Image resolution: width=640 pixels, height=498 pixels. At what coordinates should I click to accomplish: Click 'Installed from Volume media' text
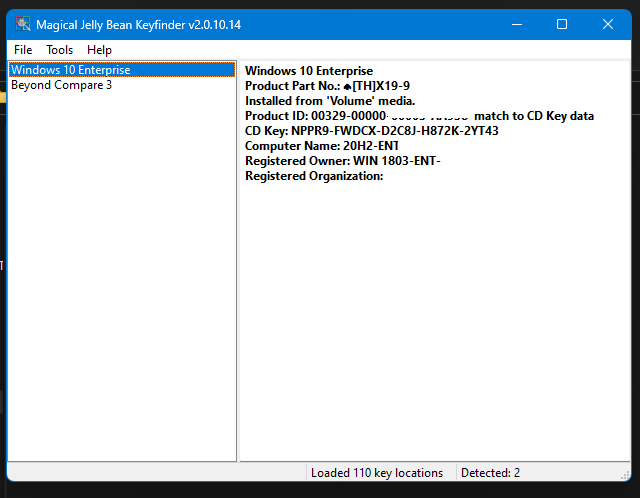click(330, 101)
